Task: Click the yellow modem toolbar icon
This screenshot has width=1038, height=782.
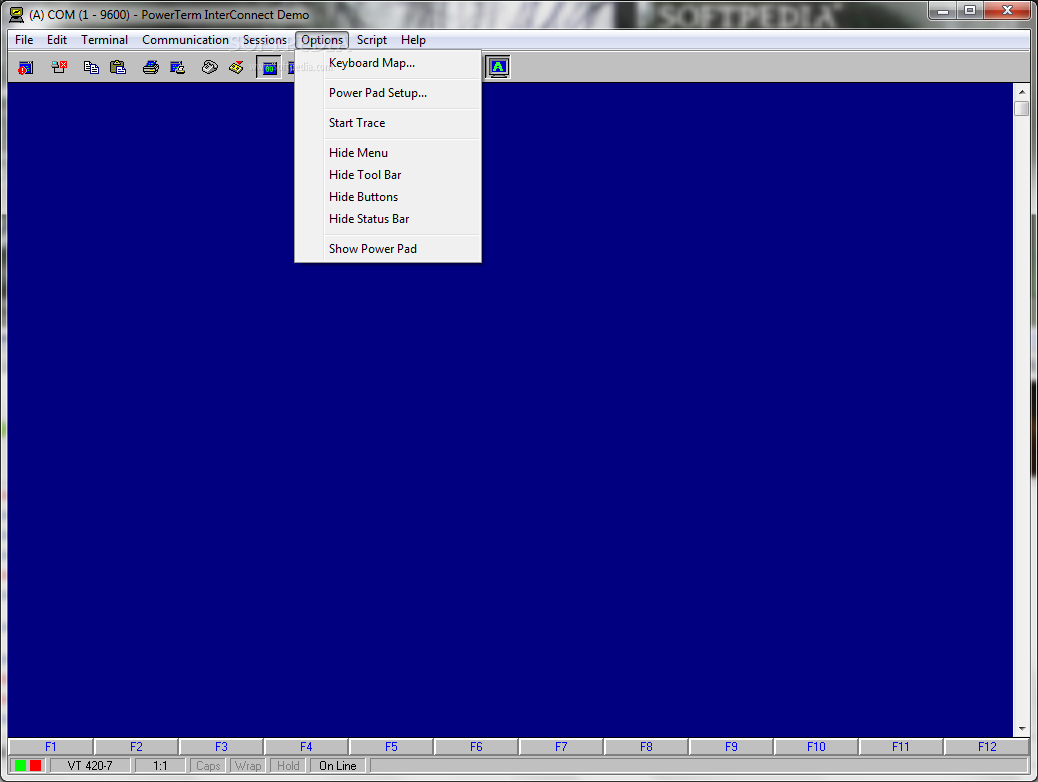Action: click(236, 68)
